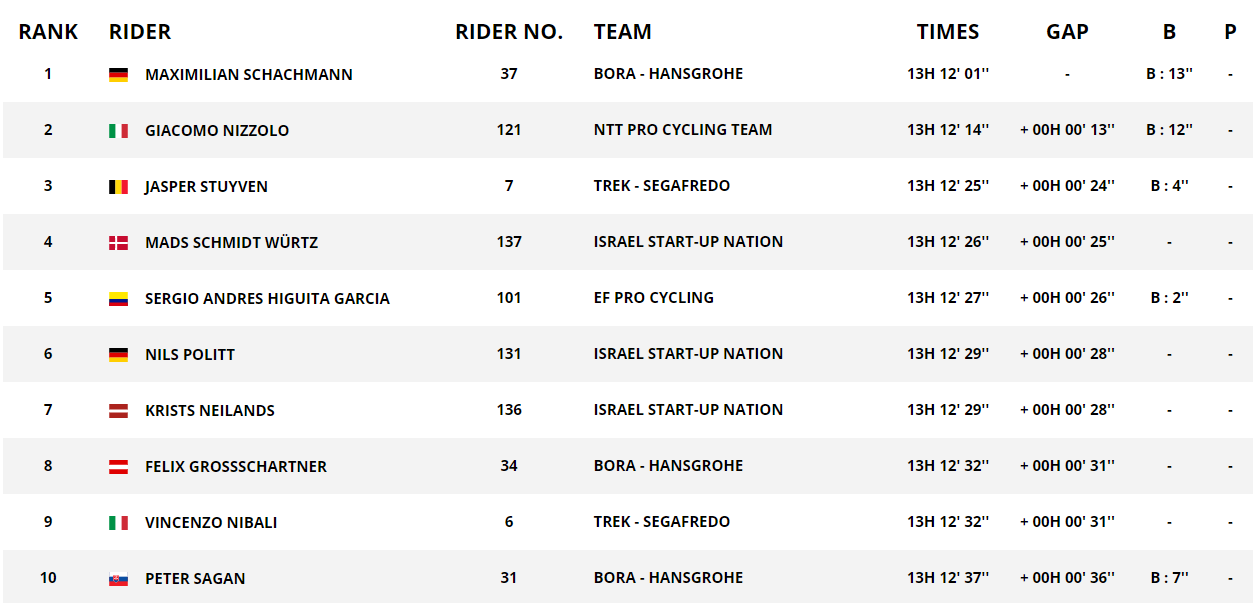Click the Belgian flag beside Jasper Stuyven
The height and width of the screenshot is (603, 1255).
coord(118,186)
